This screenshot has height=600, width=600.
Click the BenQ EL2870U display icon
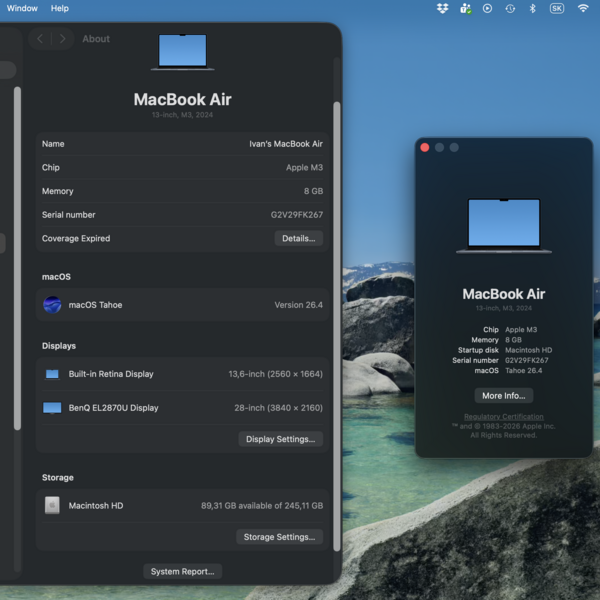(x=52, y=408)
